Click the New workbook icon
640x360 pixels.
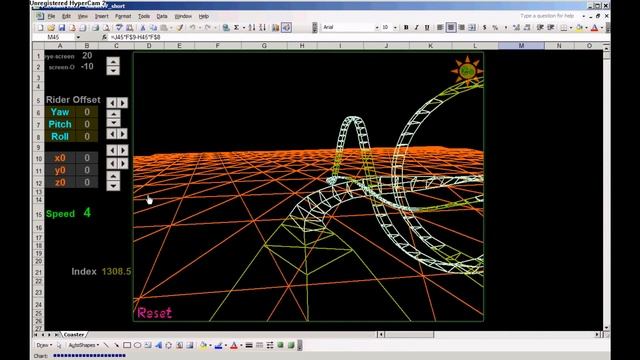coord(40,27)
